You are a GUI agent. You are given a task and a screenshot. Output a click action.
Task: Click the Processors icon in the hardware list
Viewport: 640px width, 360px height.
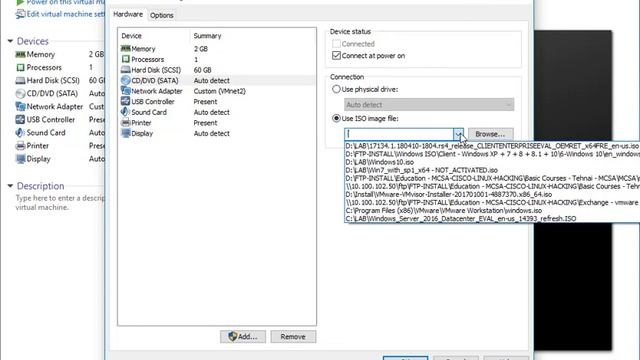point(126,59)
